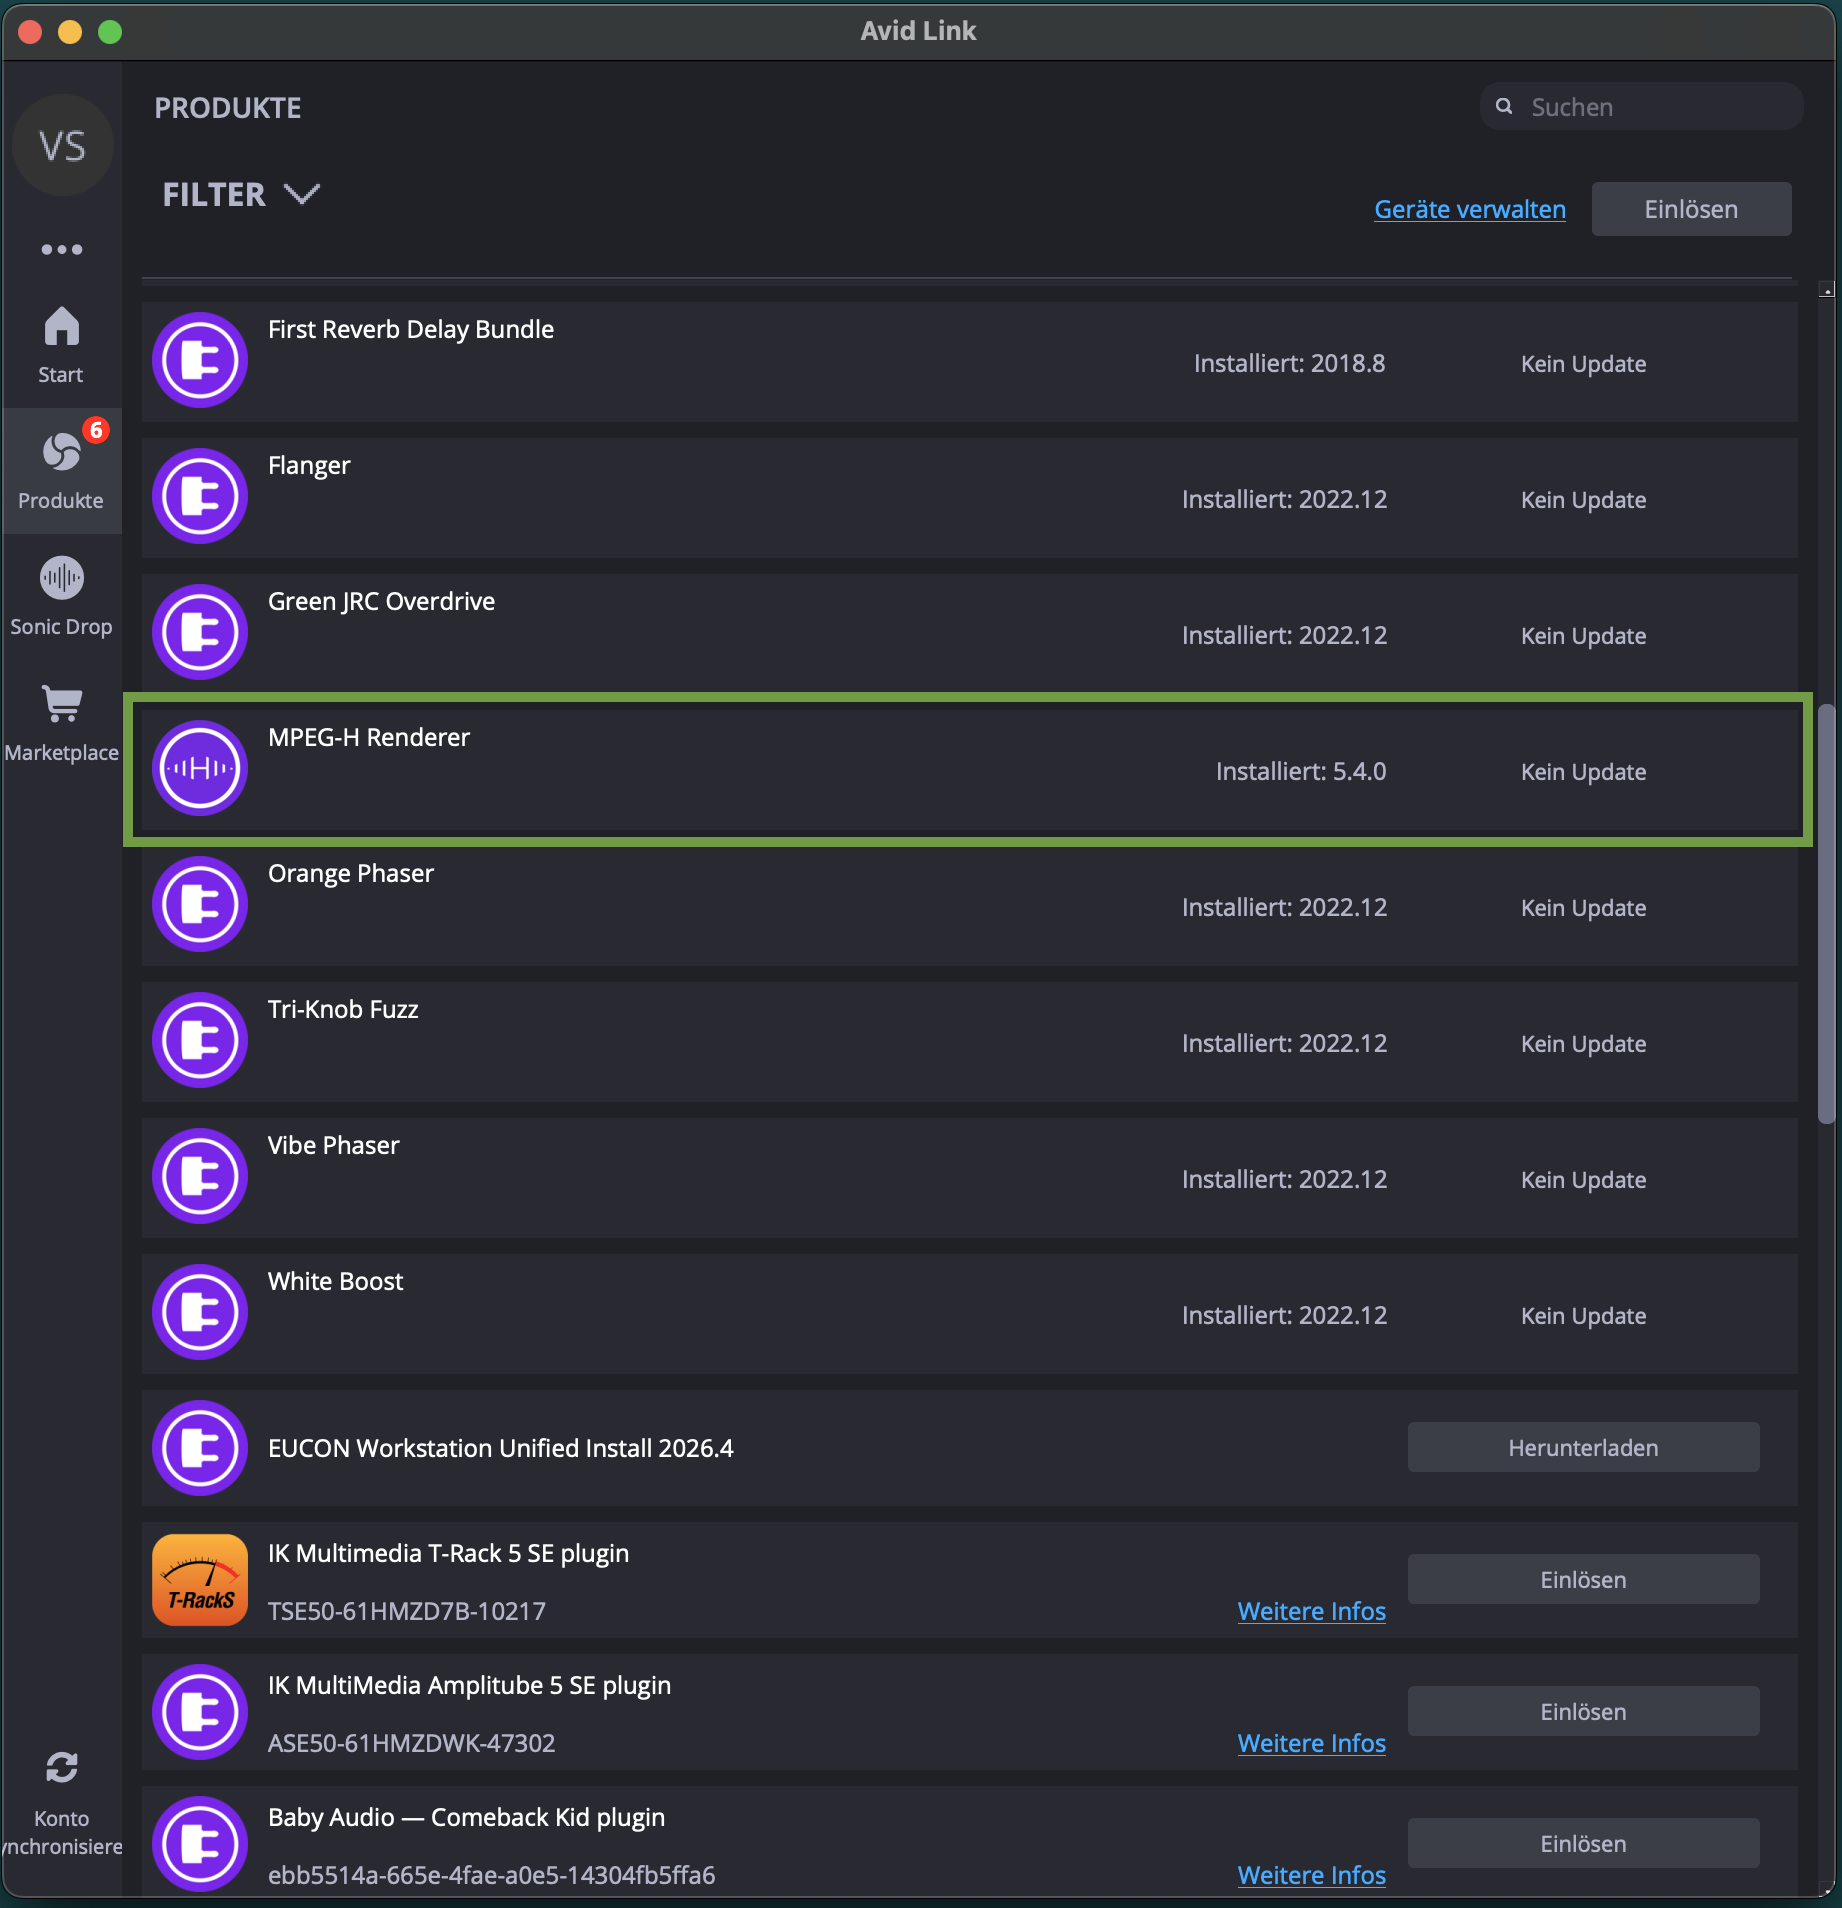The image size is (1842, 1908).
Task: Select the Tri-Knob Fuzz name
Action: tap(343, 1009)
